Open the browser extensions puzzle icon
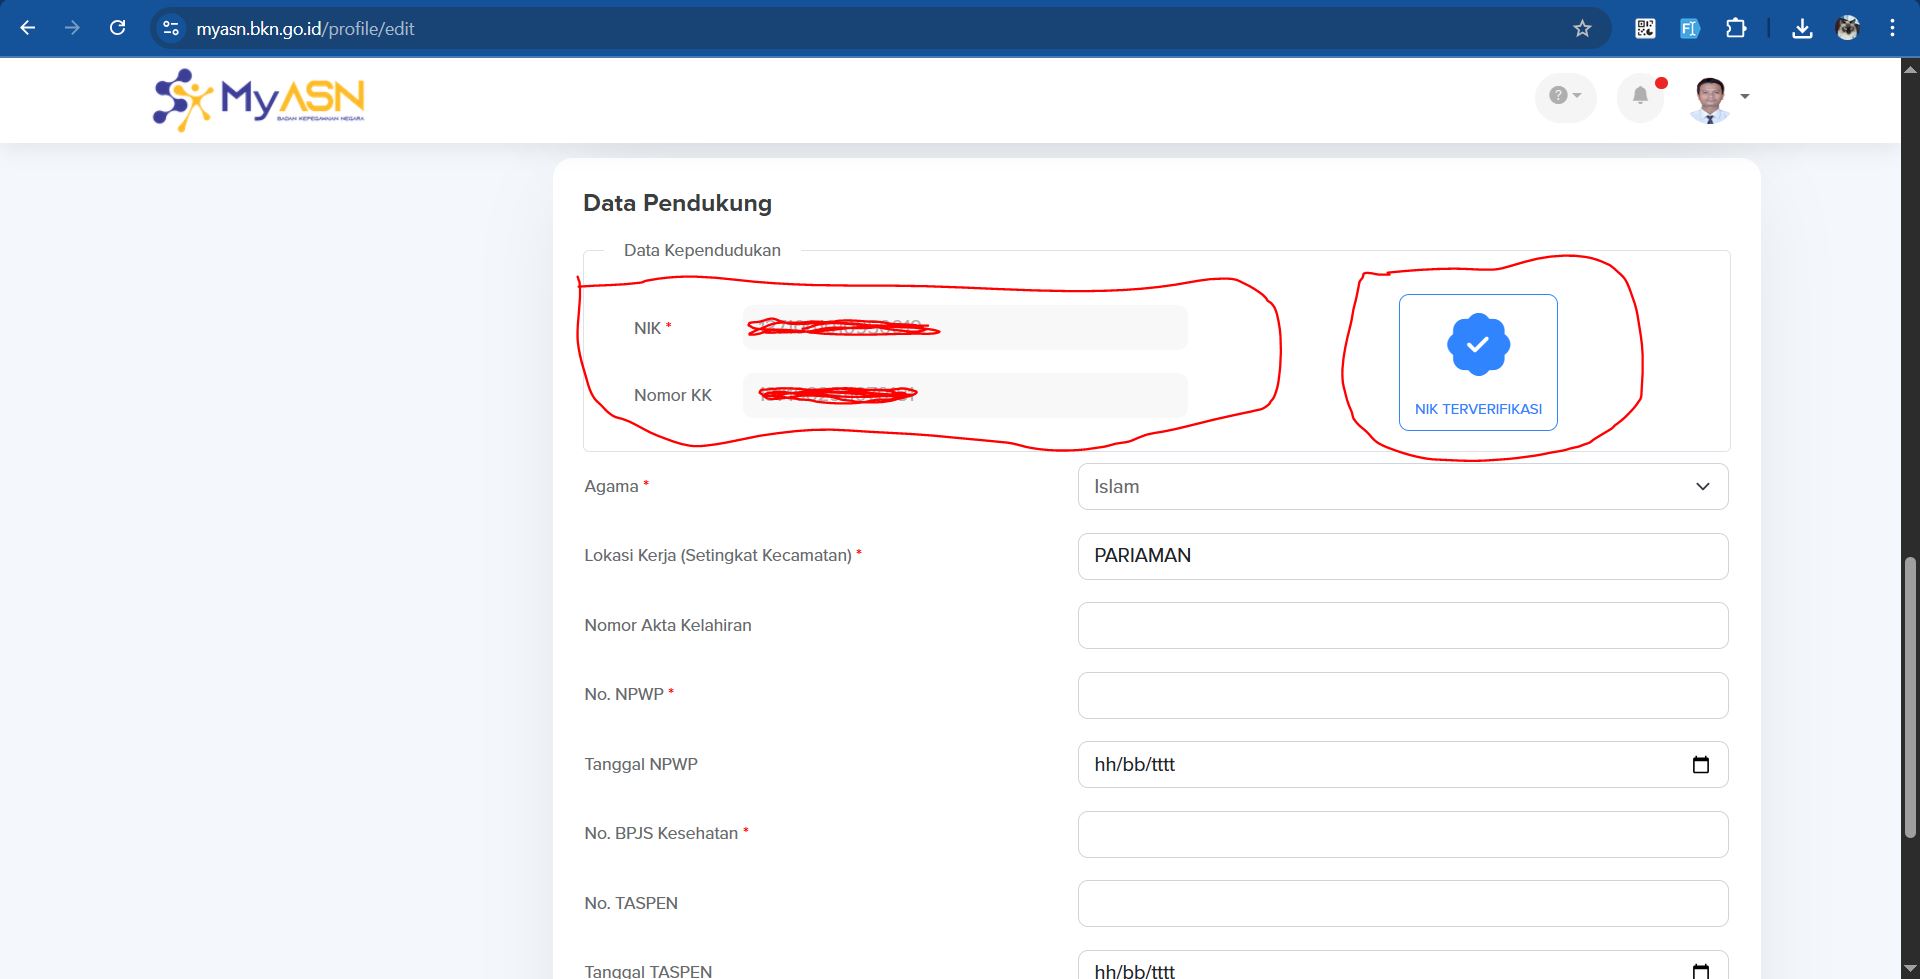The height and width of the screenshot is (979, 1920). pos(1736,28)
